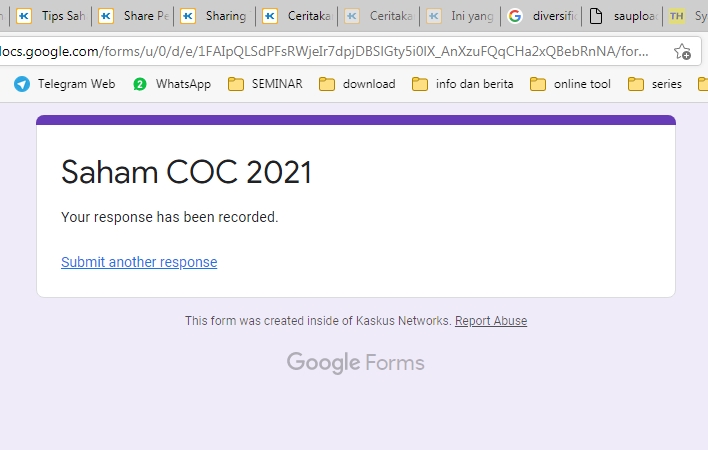Switch to the Sharing tab
The image size is (708, 450).
[x=214, y=16]
